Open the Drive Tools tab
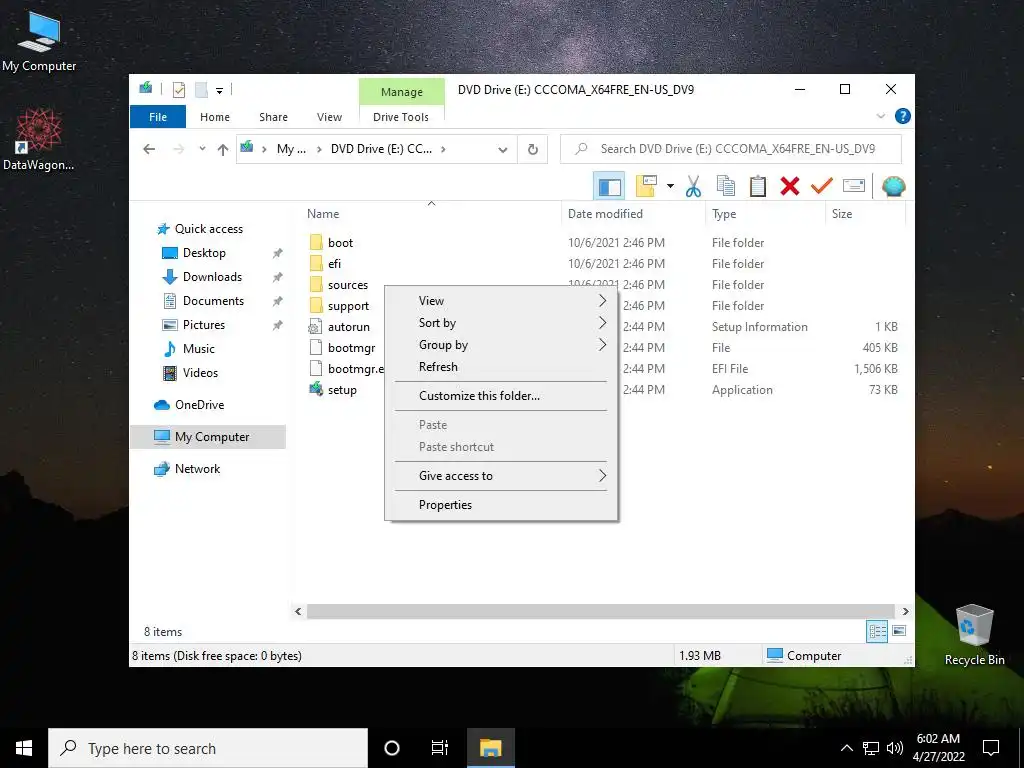Image resolution: width=1024 pixels, height=768 pixels. coord(401,117)
